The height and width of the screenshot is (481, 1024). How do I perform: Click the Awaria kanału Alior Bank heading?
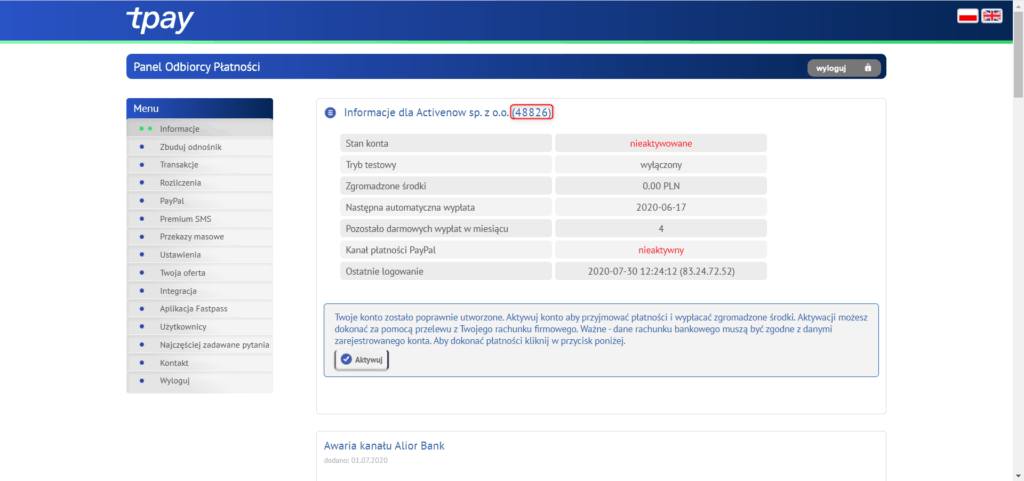click(x=385, y=446)
